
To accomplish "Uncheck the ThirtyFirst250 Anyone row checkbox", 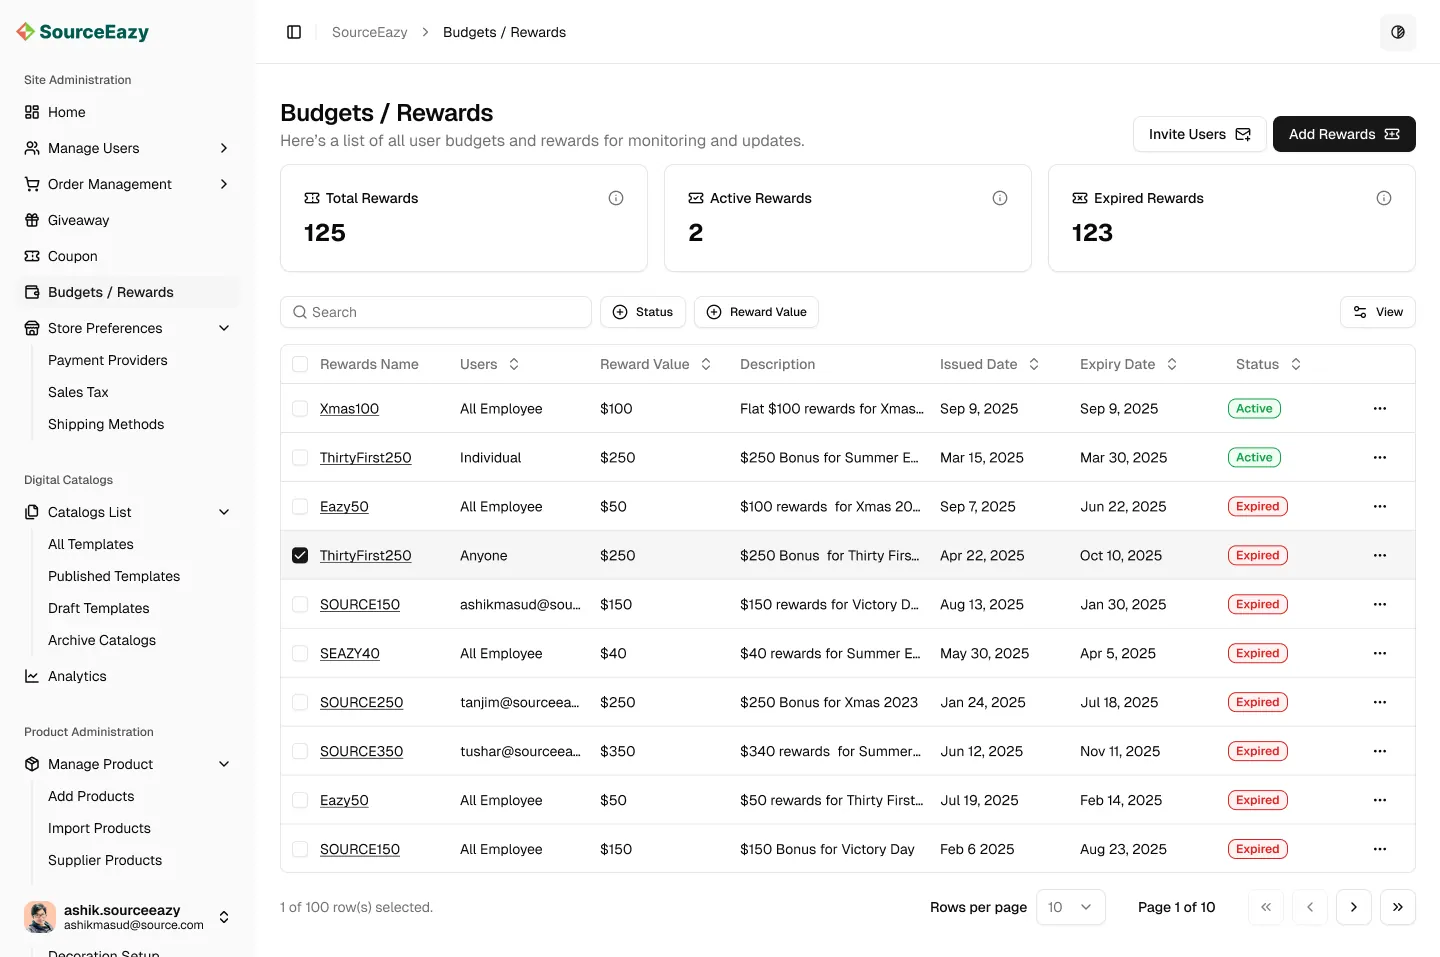I will coord(300,555).
